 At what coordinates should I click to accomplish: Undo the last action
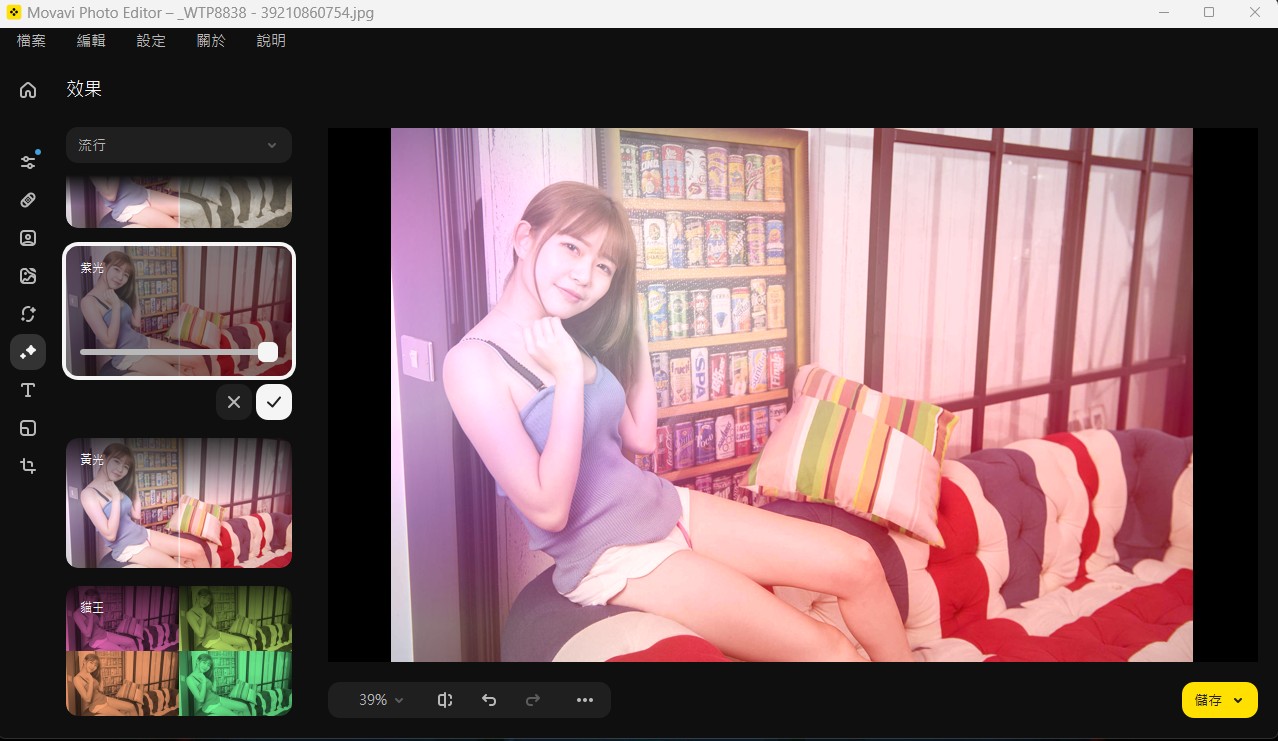click(489, 700)
